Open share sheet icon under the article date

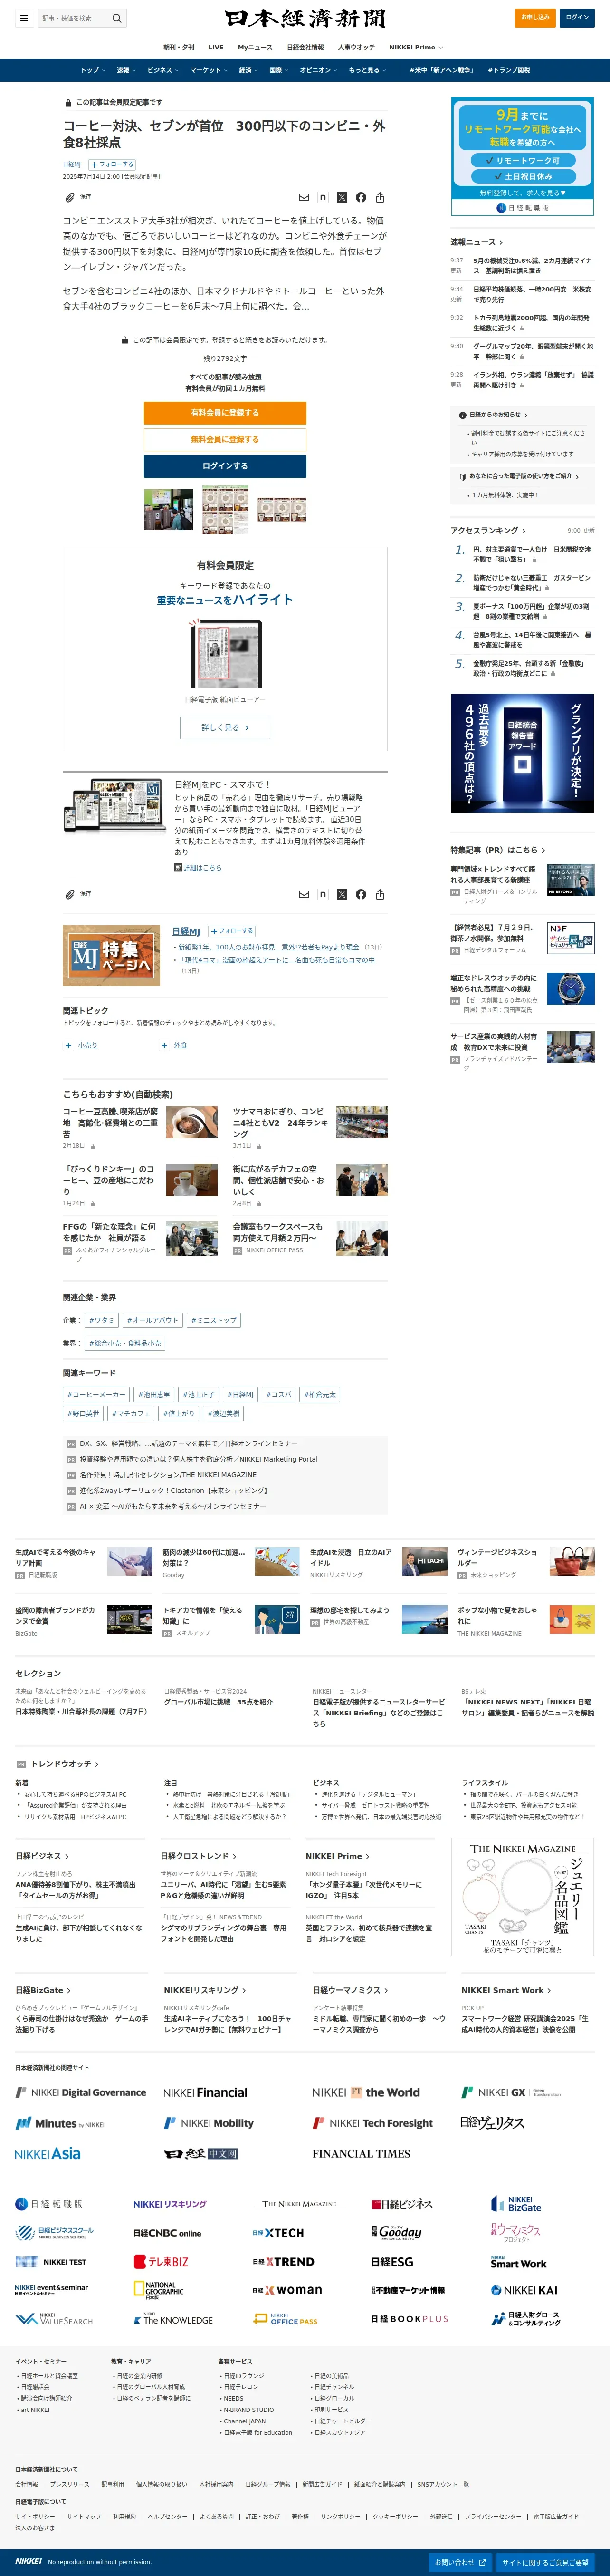[x=380, y=197]
